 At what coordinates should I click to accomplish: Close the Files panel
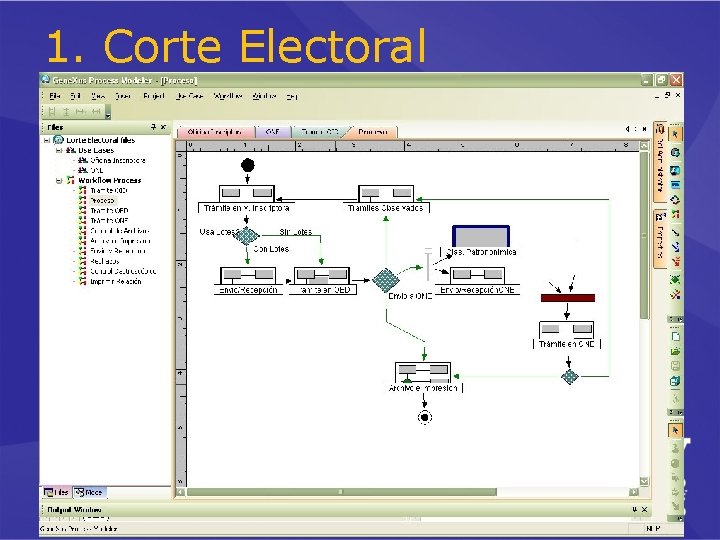point(163,127)
